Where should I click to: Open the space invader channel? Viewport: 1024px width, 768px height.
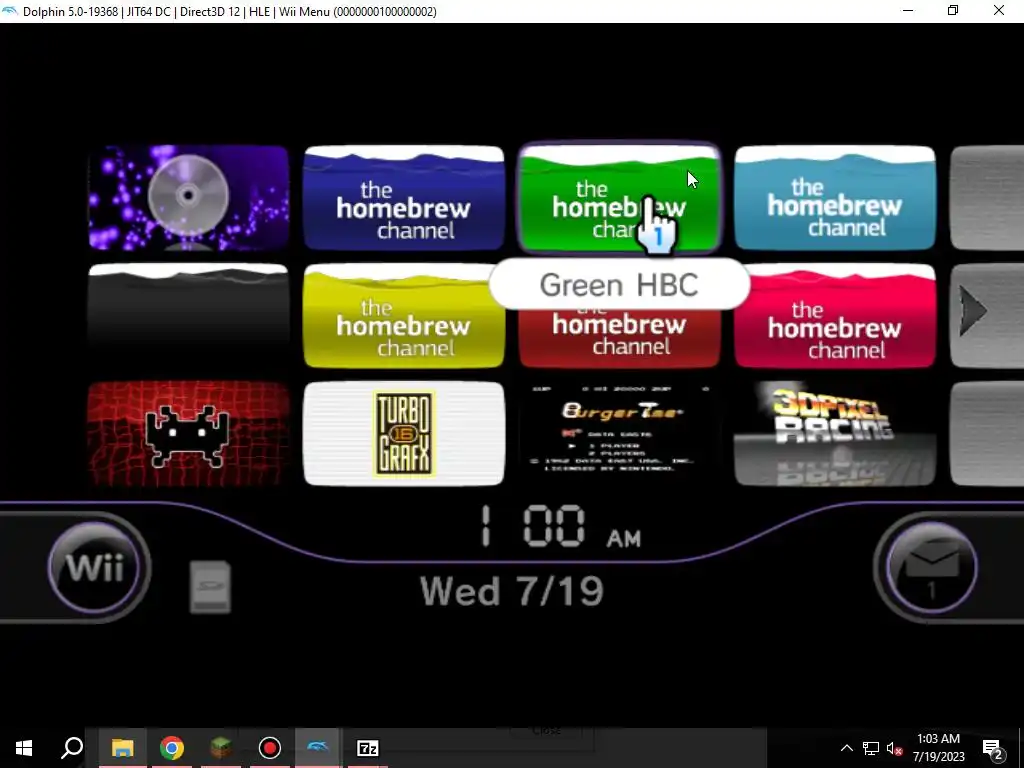click(189, 434)
